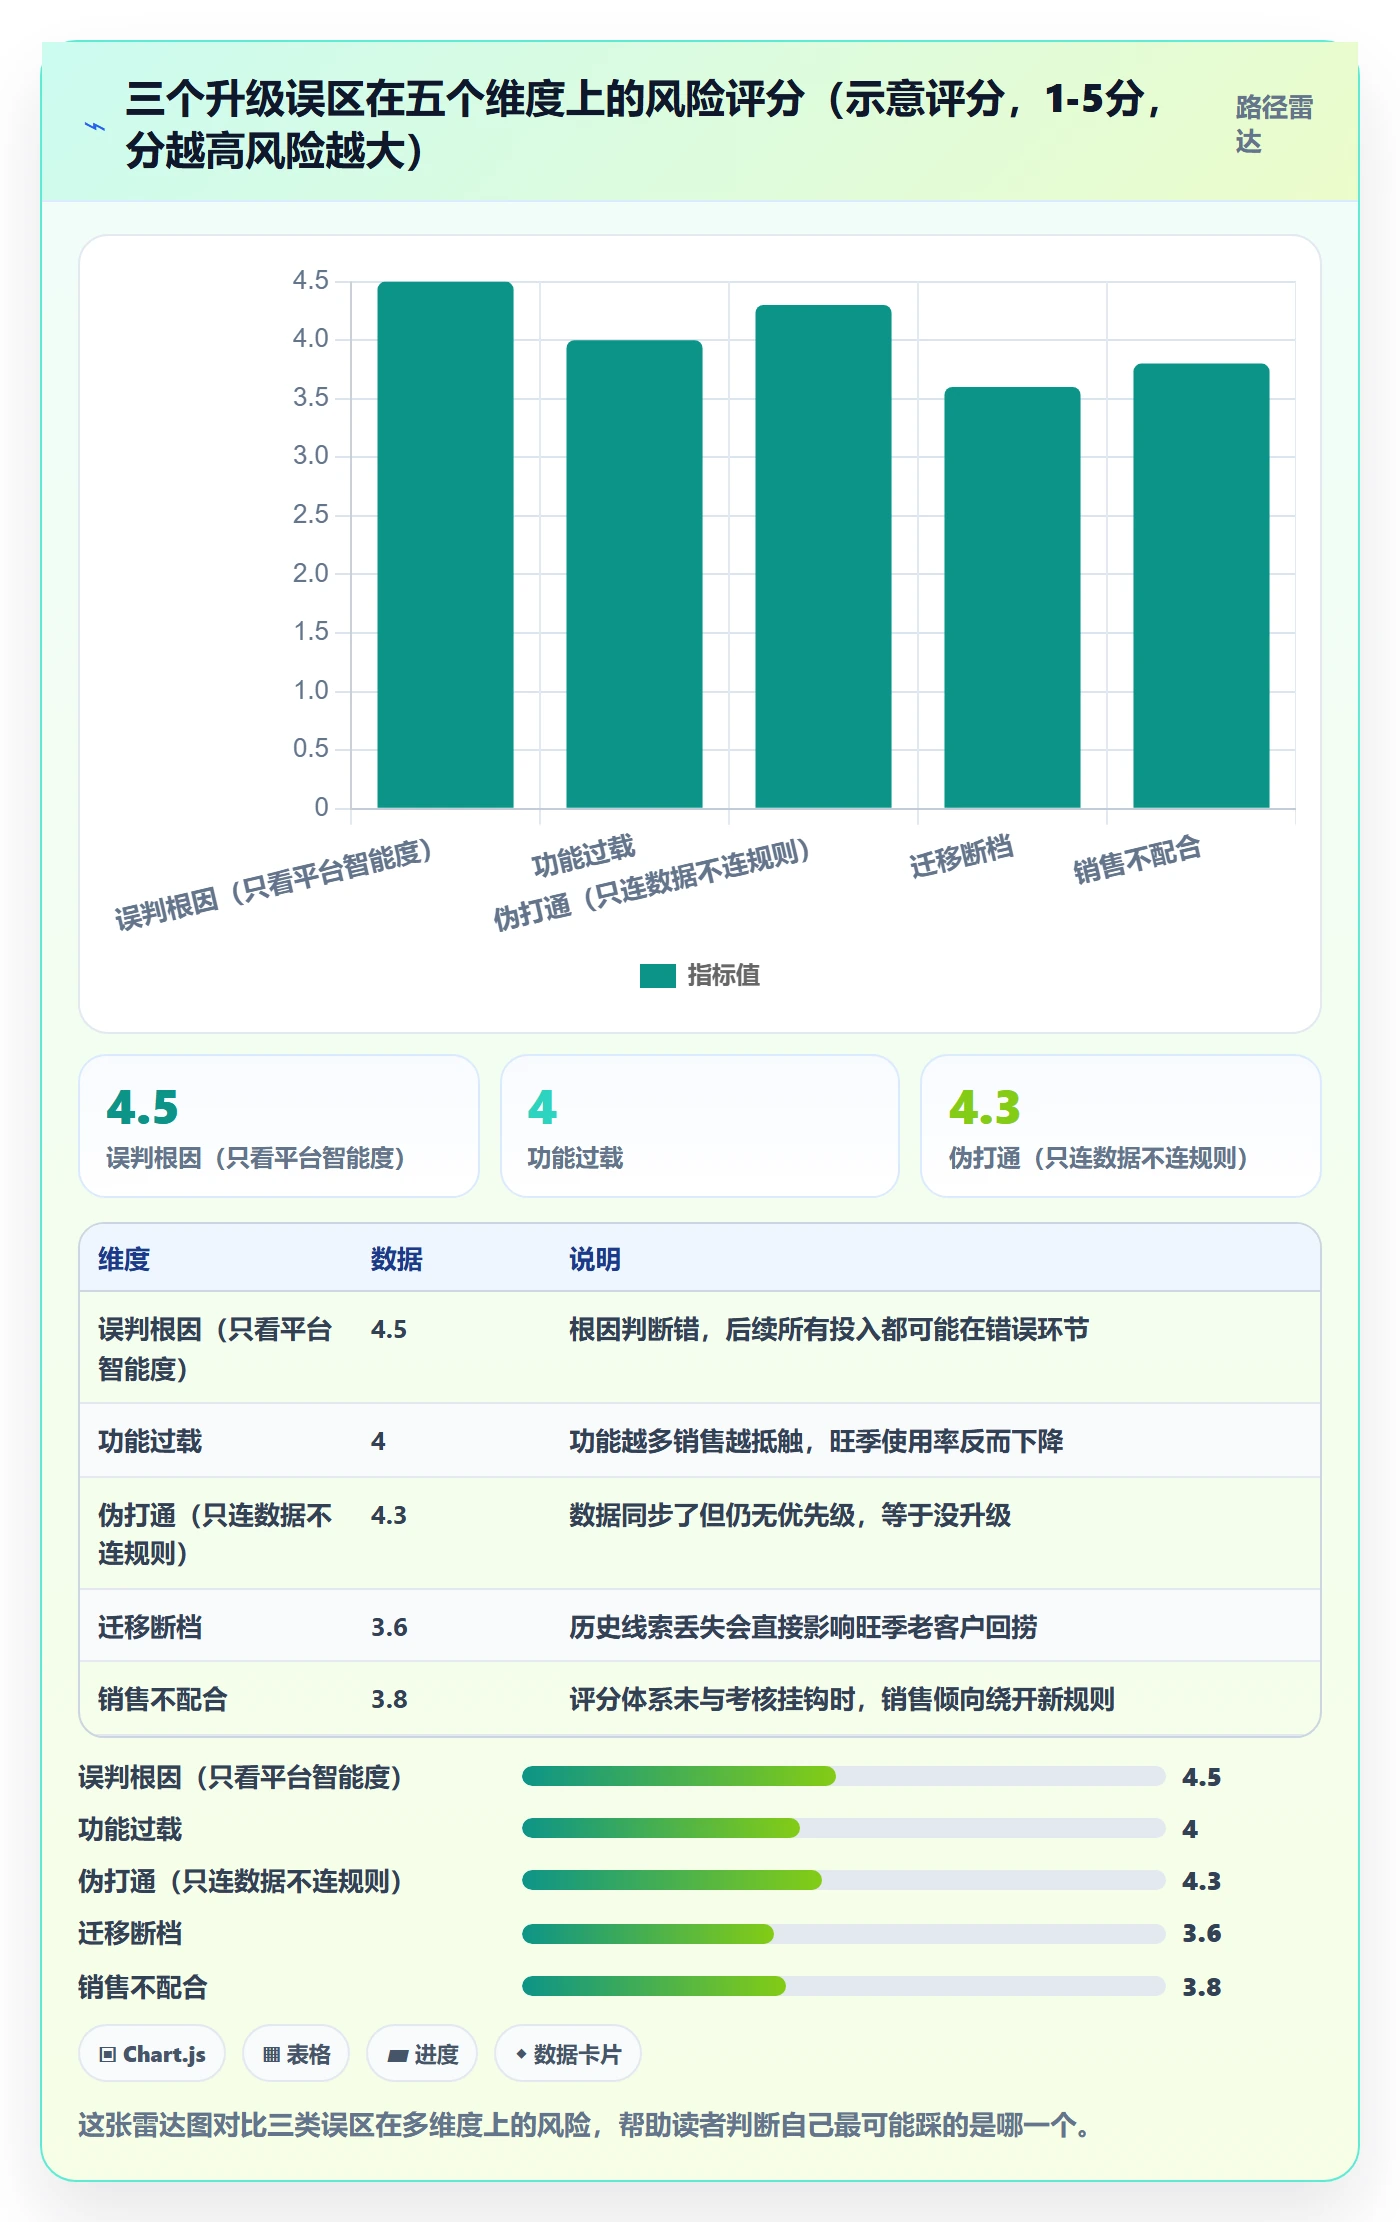The height and width of the screenshot is (2222, 1400).
Task: Select table cell 根因判断错，后续所有投入都可能在错误环节
Action: [x=829, y=1330]
